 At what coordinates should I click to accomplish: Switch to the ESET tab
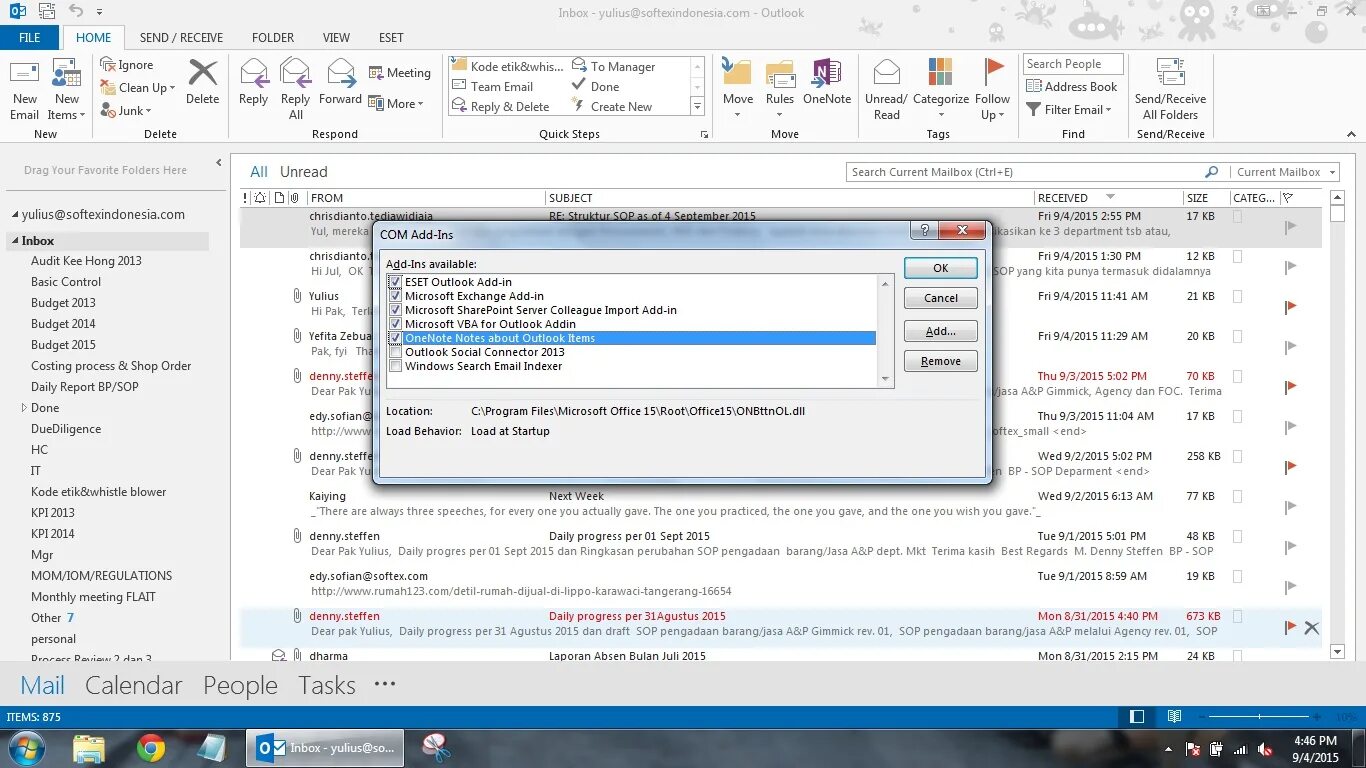[x=391, y=38]
